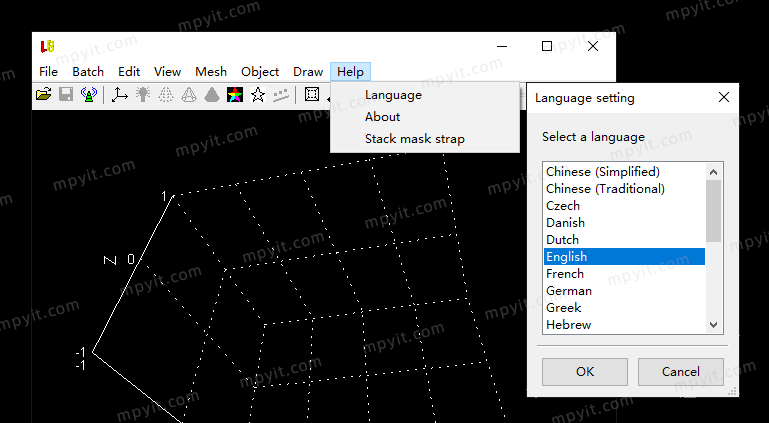
Task: Click the rainbow colored star icon
Action: pos(235,95)
